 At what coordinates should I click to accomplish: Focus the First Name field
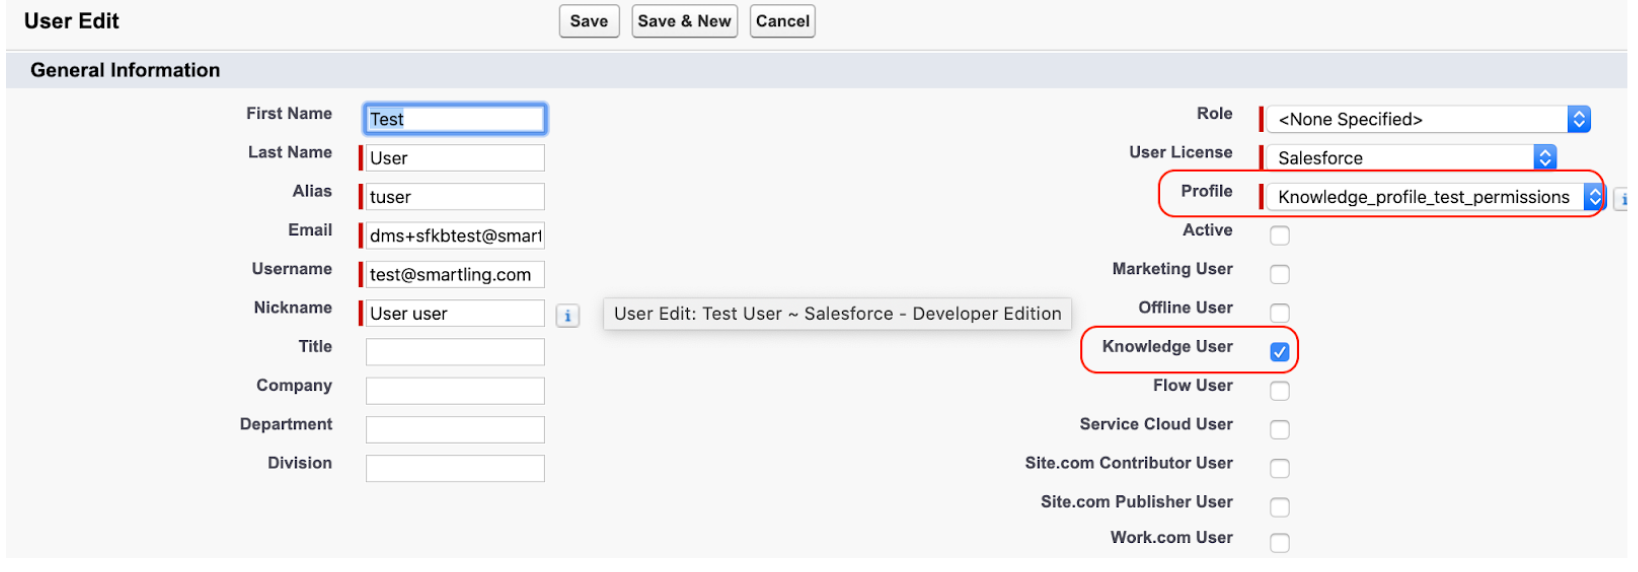click(455, 119)
